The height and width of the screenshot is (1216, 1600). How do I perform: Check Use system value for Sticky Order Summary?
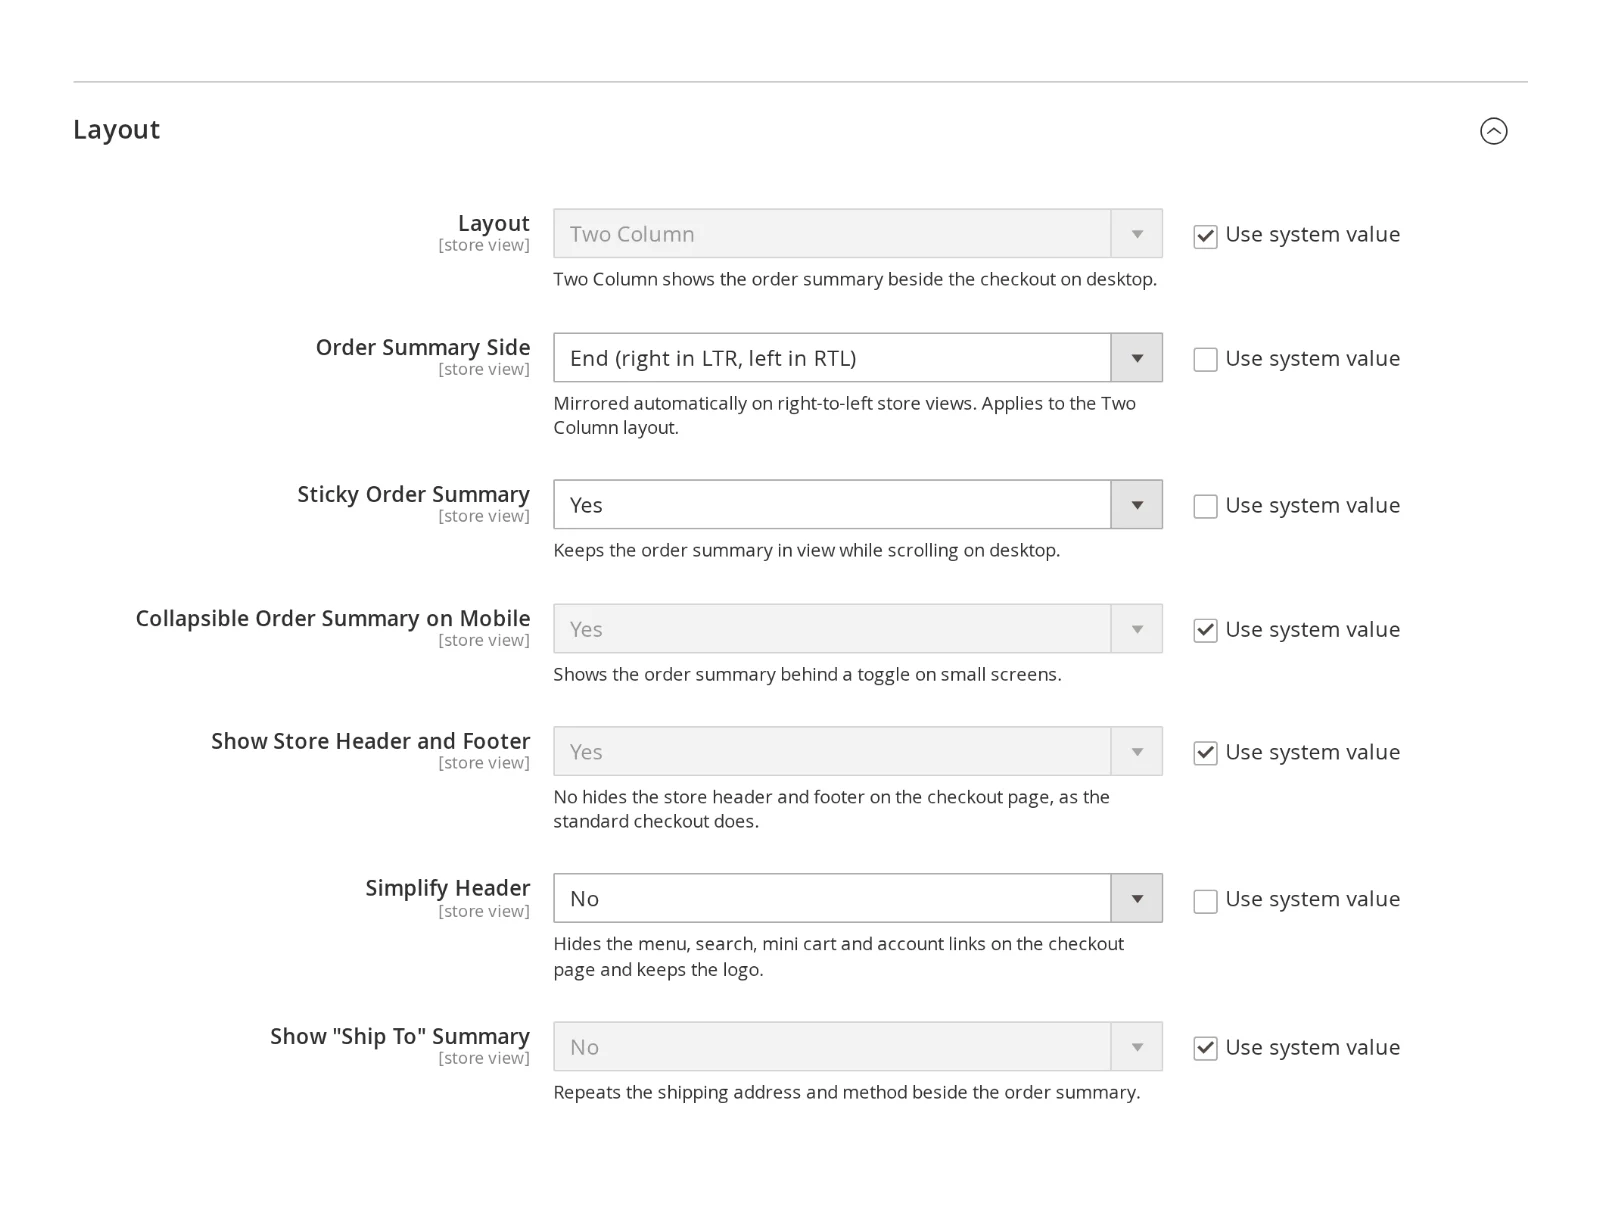(1205, 507)
